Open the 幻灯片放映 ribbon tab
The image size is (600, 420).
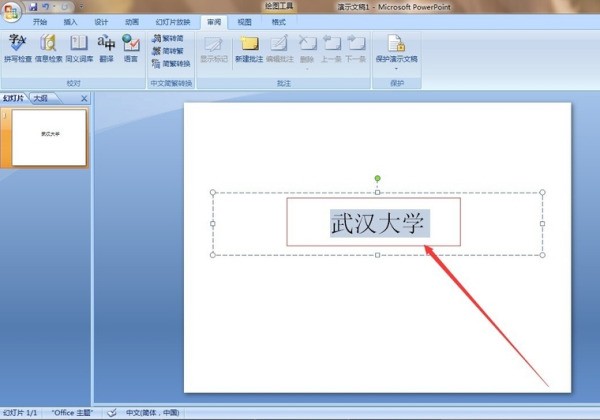coord(172,21)
